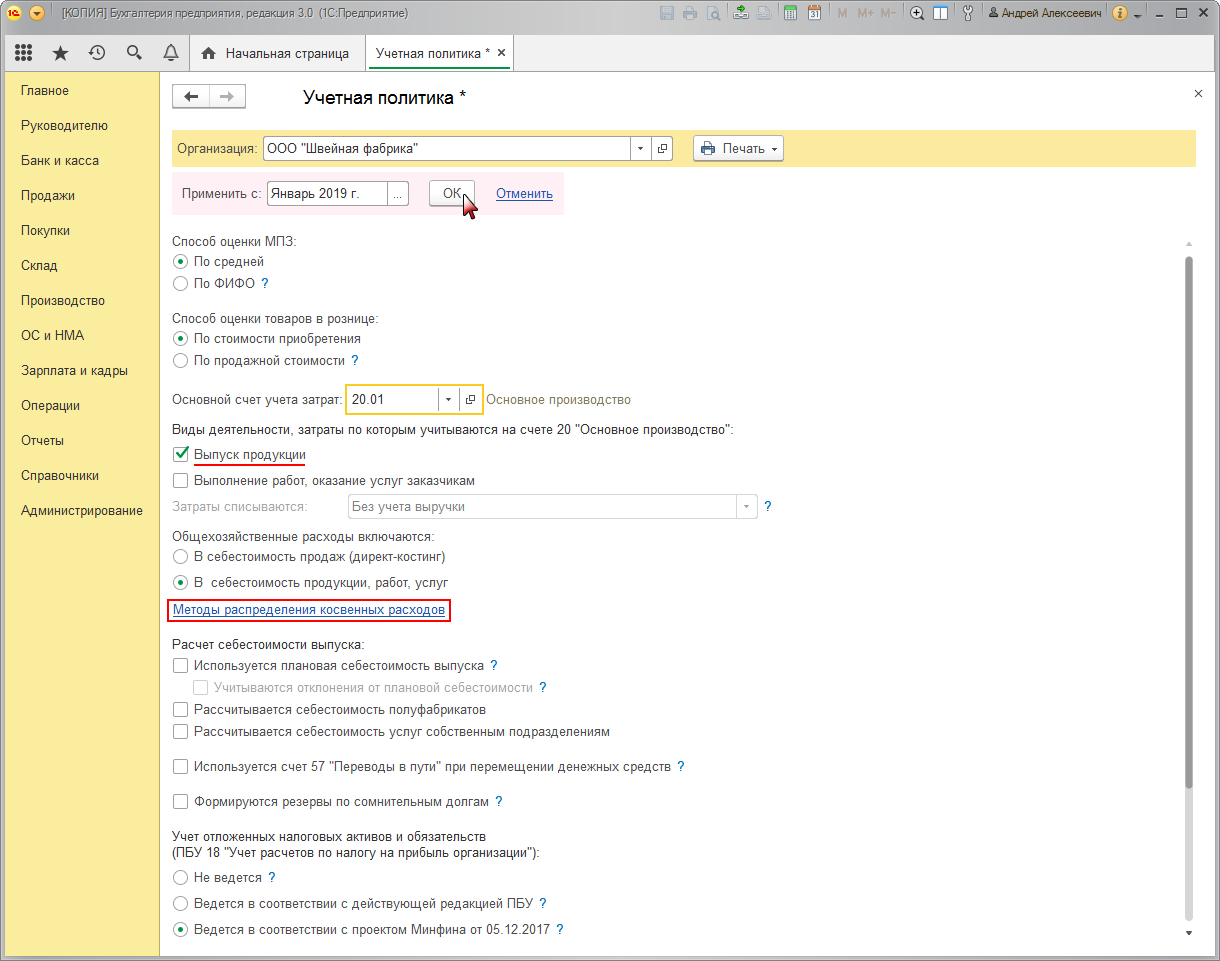This screenshot has height=961, width=1220.
Task: Expand Затраты списываются dropdown arrow
Action: pos(746,507)
